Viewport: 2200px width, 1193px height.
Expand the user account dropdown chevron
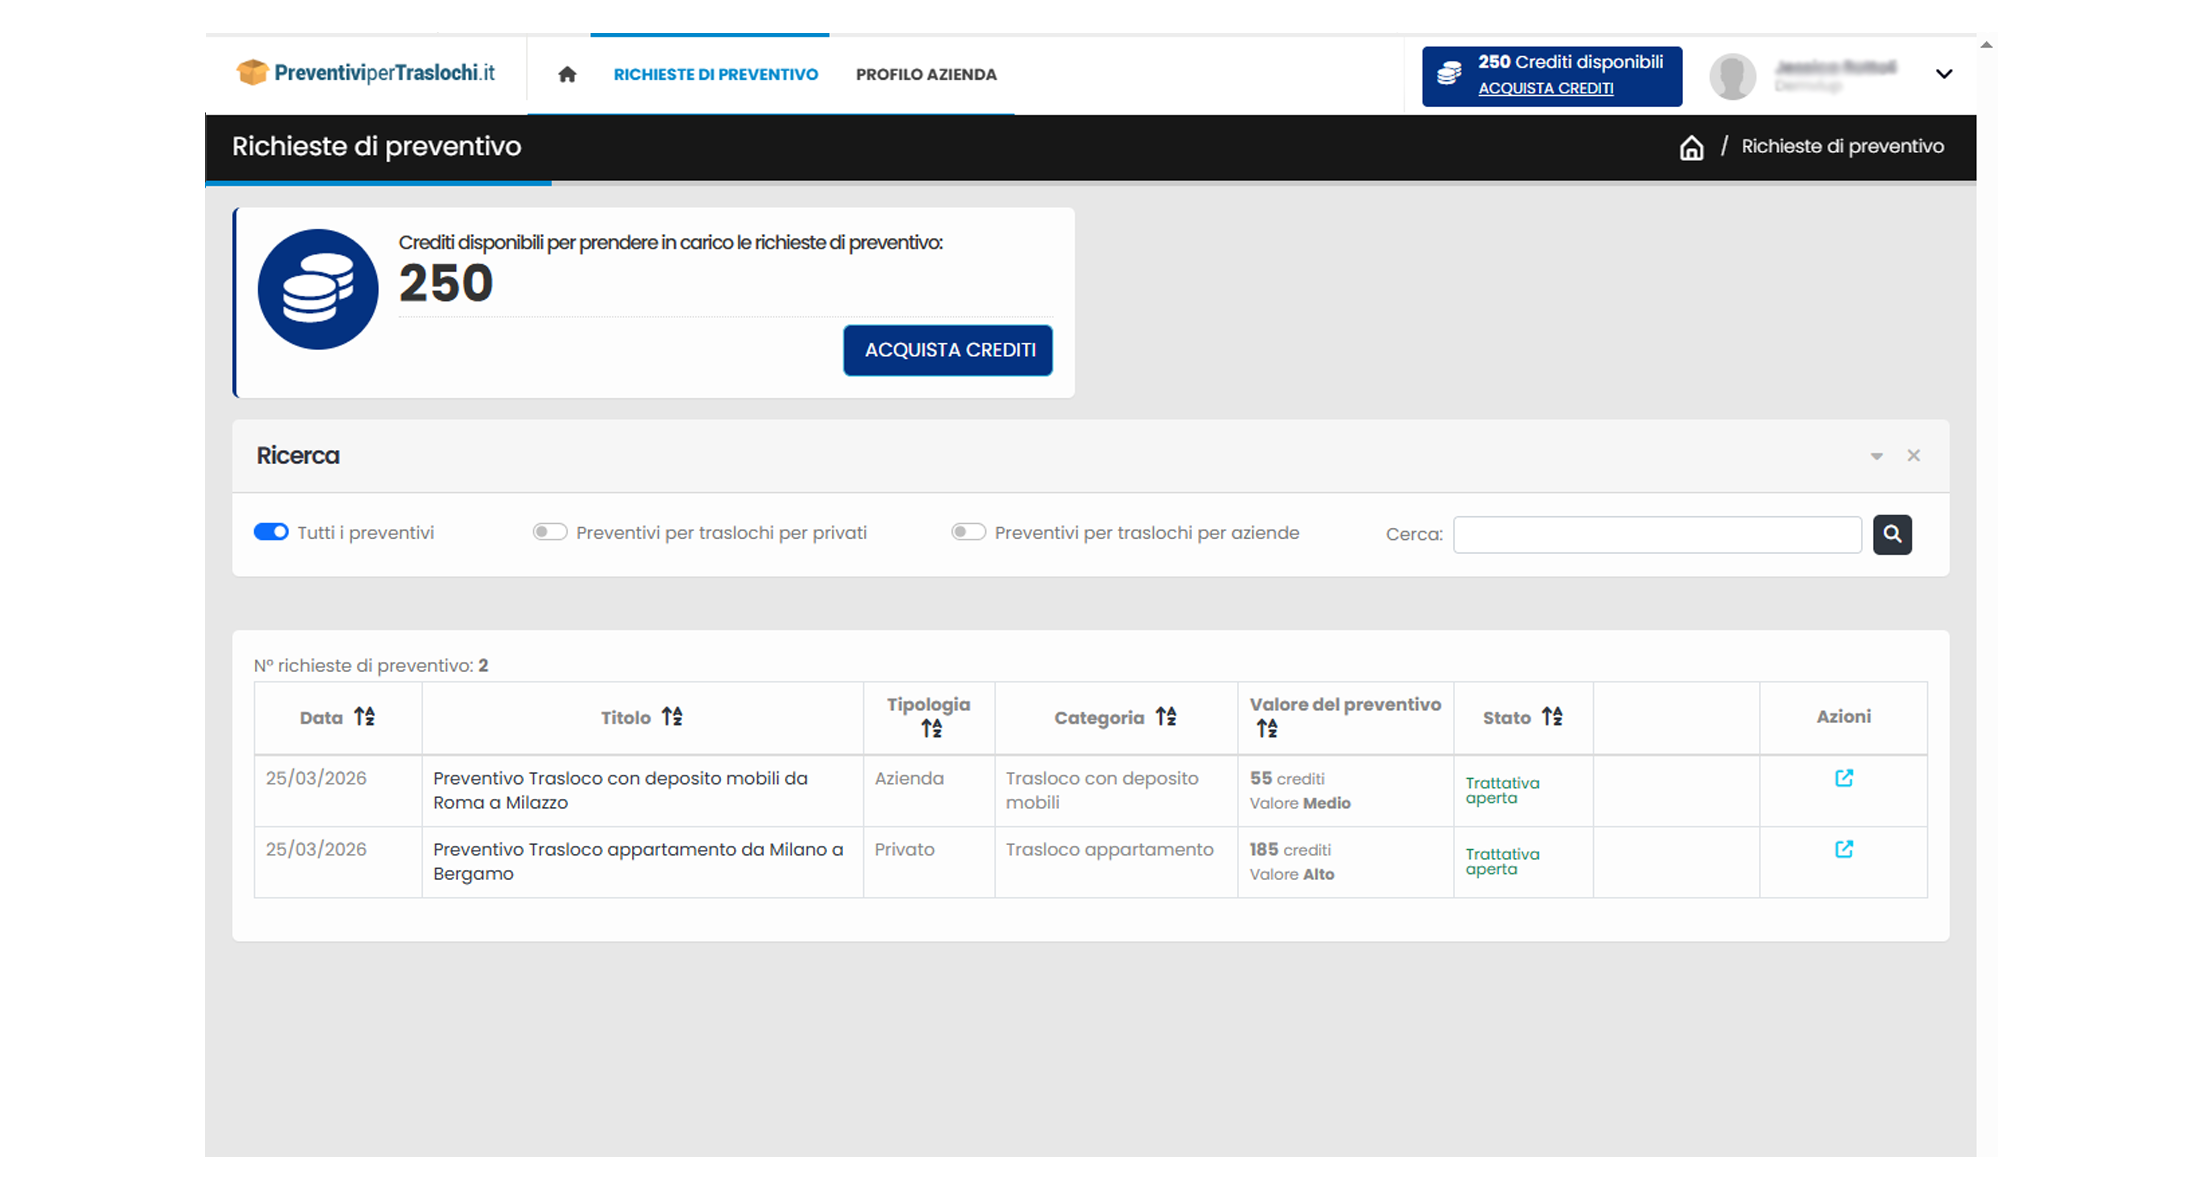(1944, 74)
